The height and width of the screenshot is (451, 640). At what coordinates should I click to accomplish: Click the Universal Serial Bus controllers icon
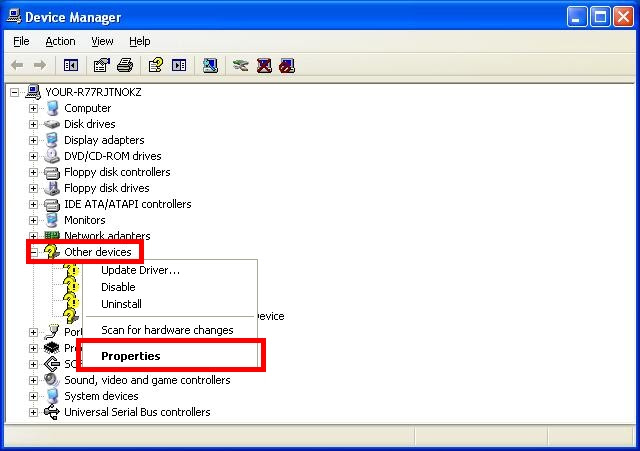click(x=52, y=412)
